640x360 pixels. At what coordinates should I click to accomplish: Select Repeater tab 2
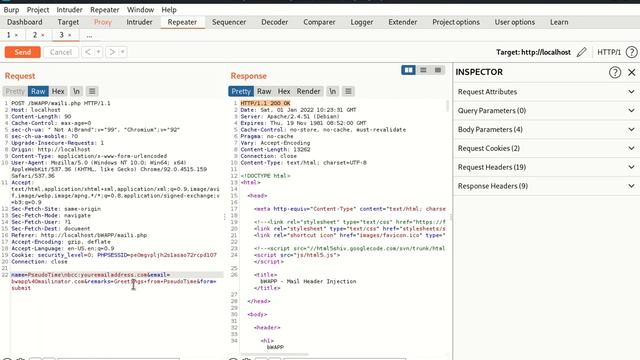(x=35, y=36)
